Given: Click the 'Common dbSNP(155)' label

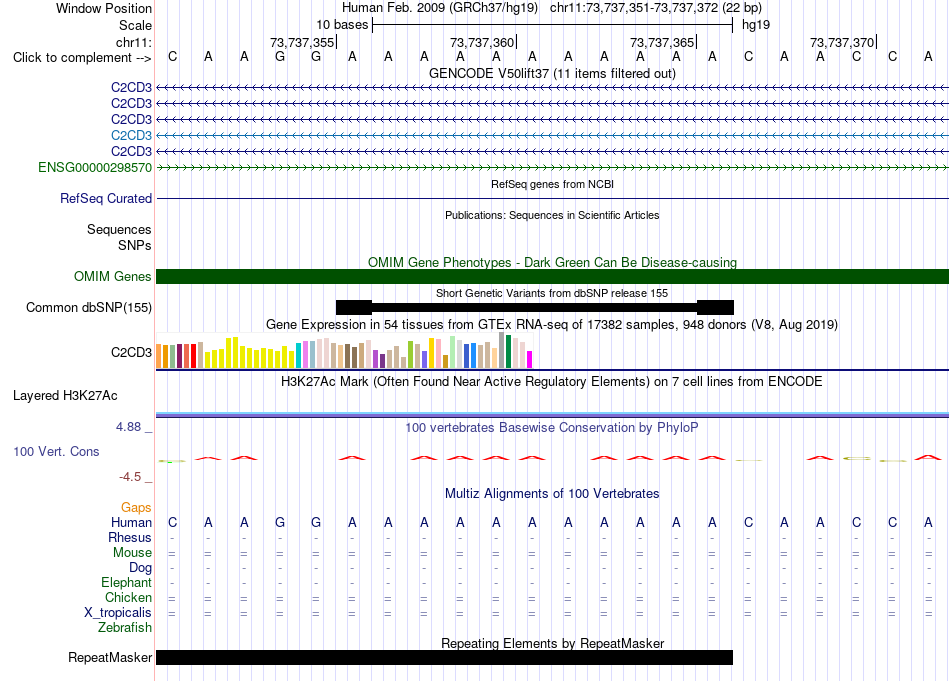Looking at the screenshot, I should 88,307.
